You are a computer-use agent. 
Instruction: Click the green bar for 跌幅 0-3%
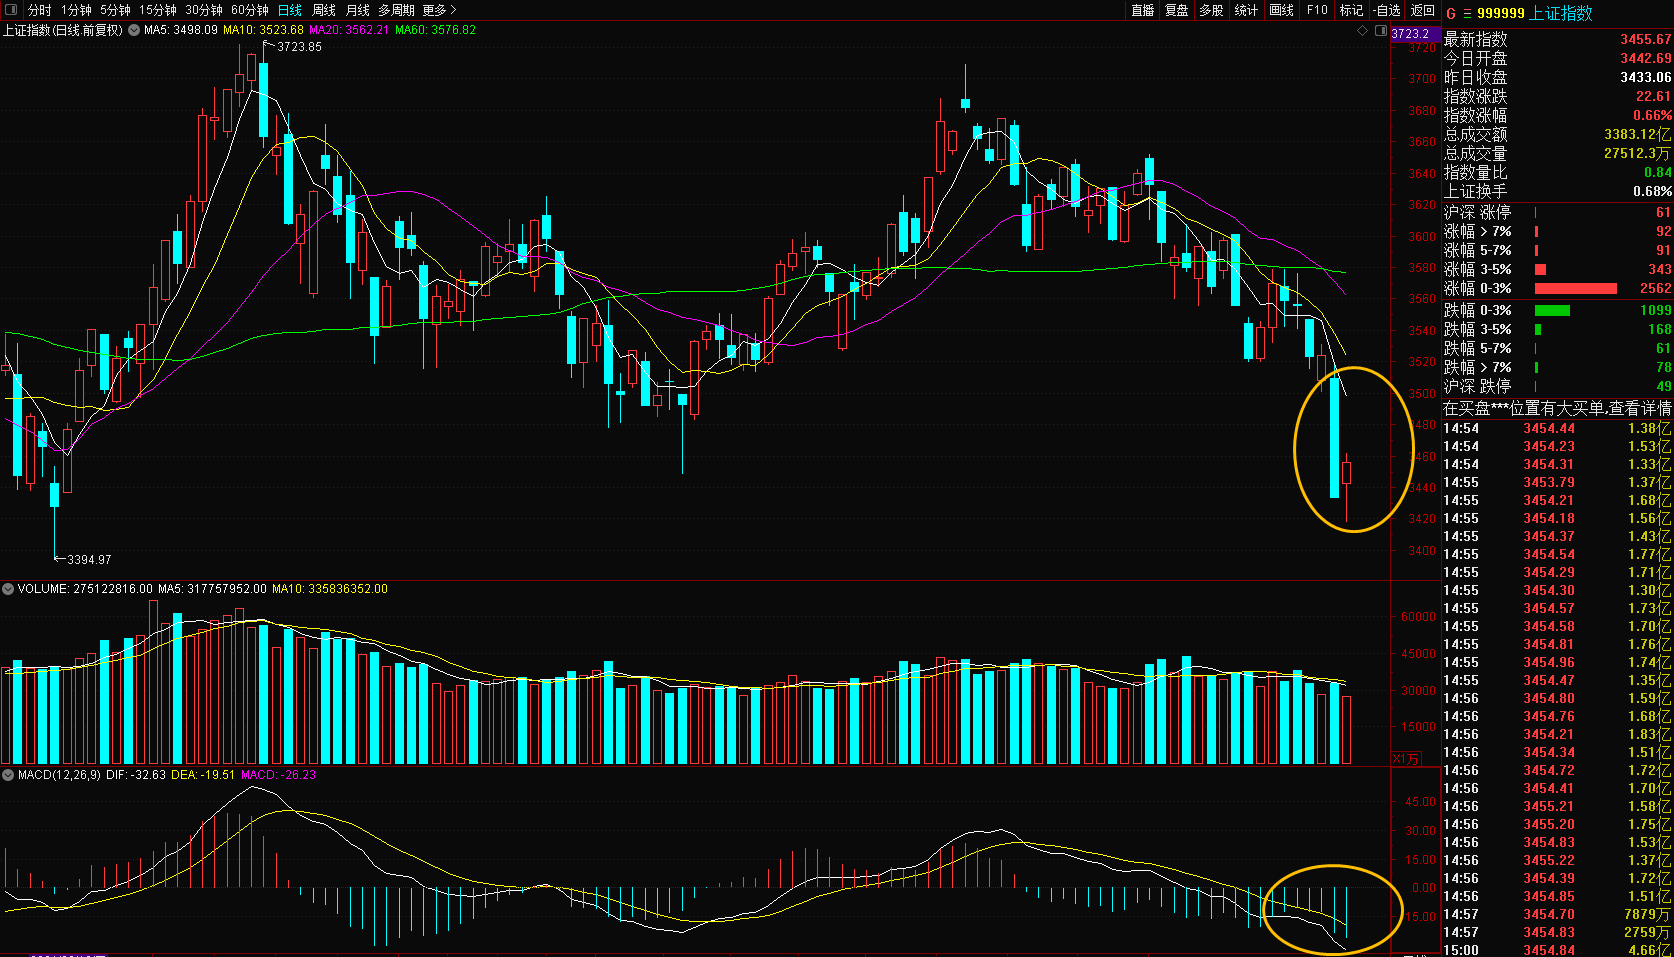coord(1552,310)
